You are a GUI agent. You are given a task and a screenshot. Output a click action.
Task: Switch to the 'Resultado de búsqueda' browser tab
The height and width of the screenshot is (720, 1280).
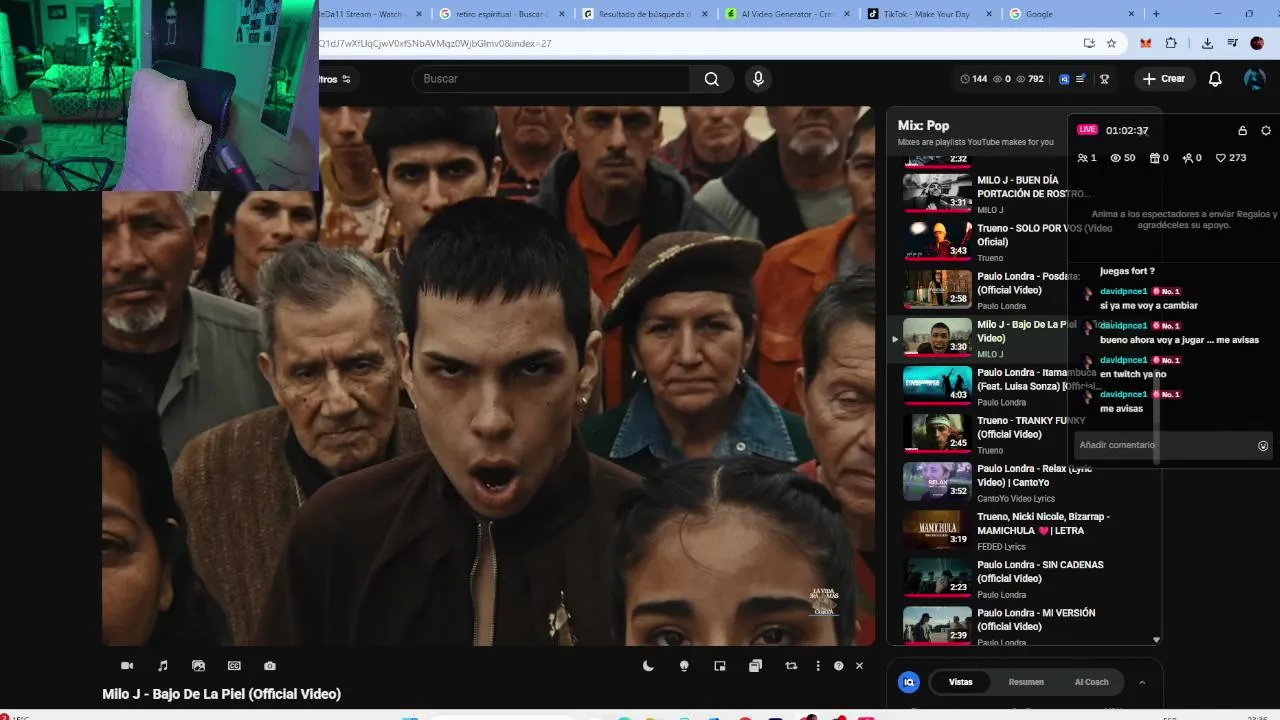(x=645, y=14)
